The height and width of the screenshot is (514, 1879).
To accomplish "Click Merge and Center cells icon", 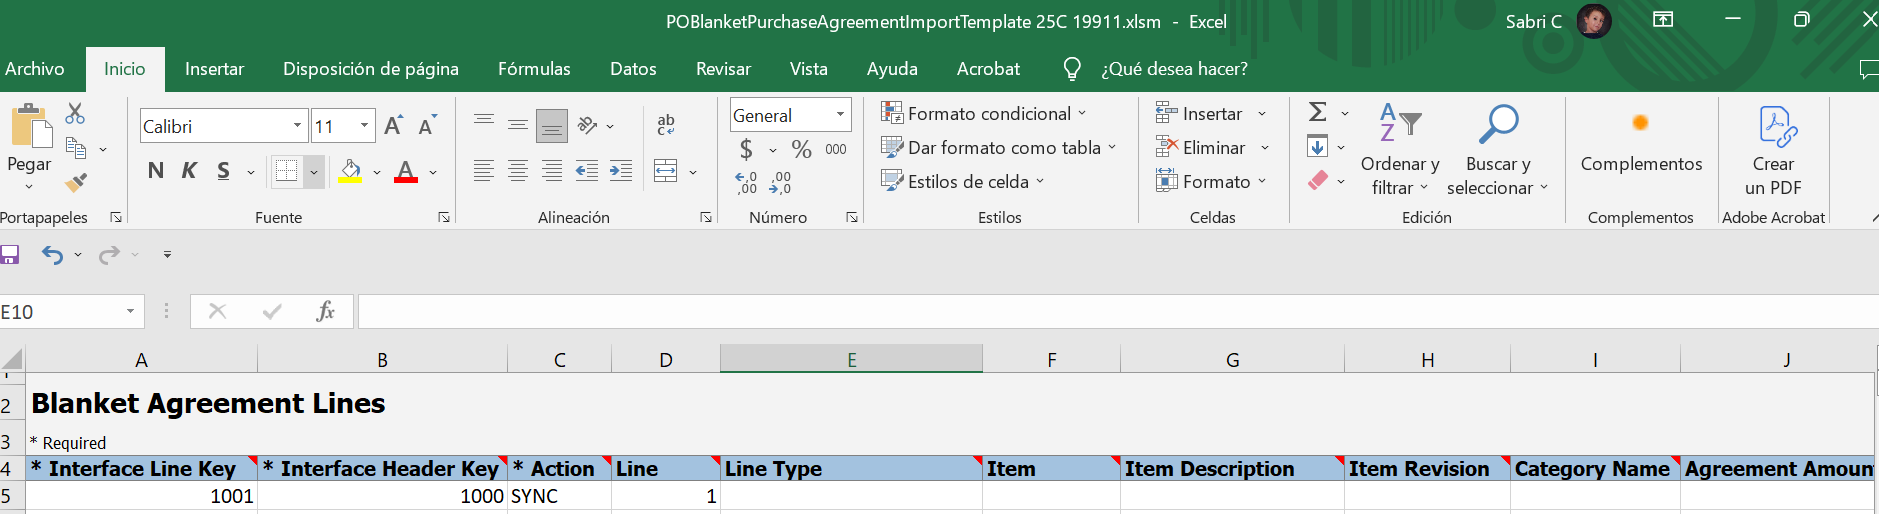I will (x=666, y=171).
